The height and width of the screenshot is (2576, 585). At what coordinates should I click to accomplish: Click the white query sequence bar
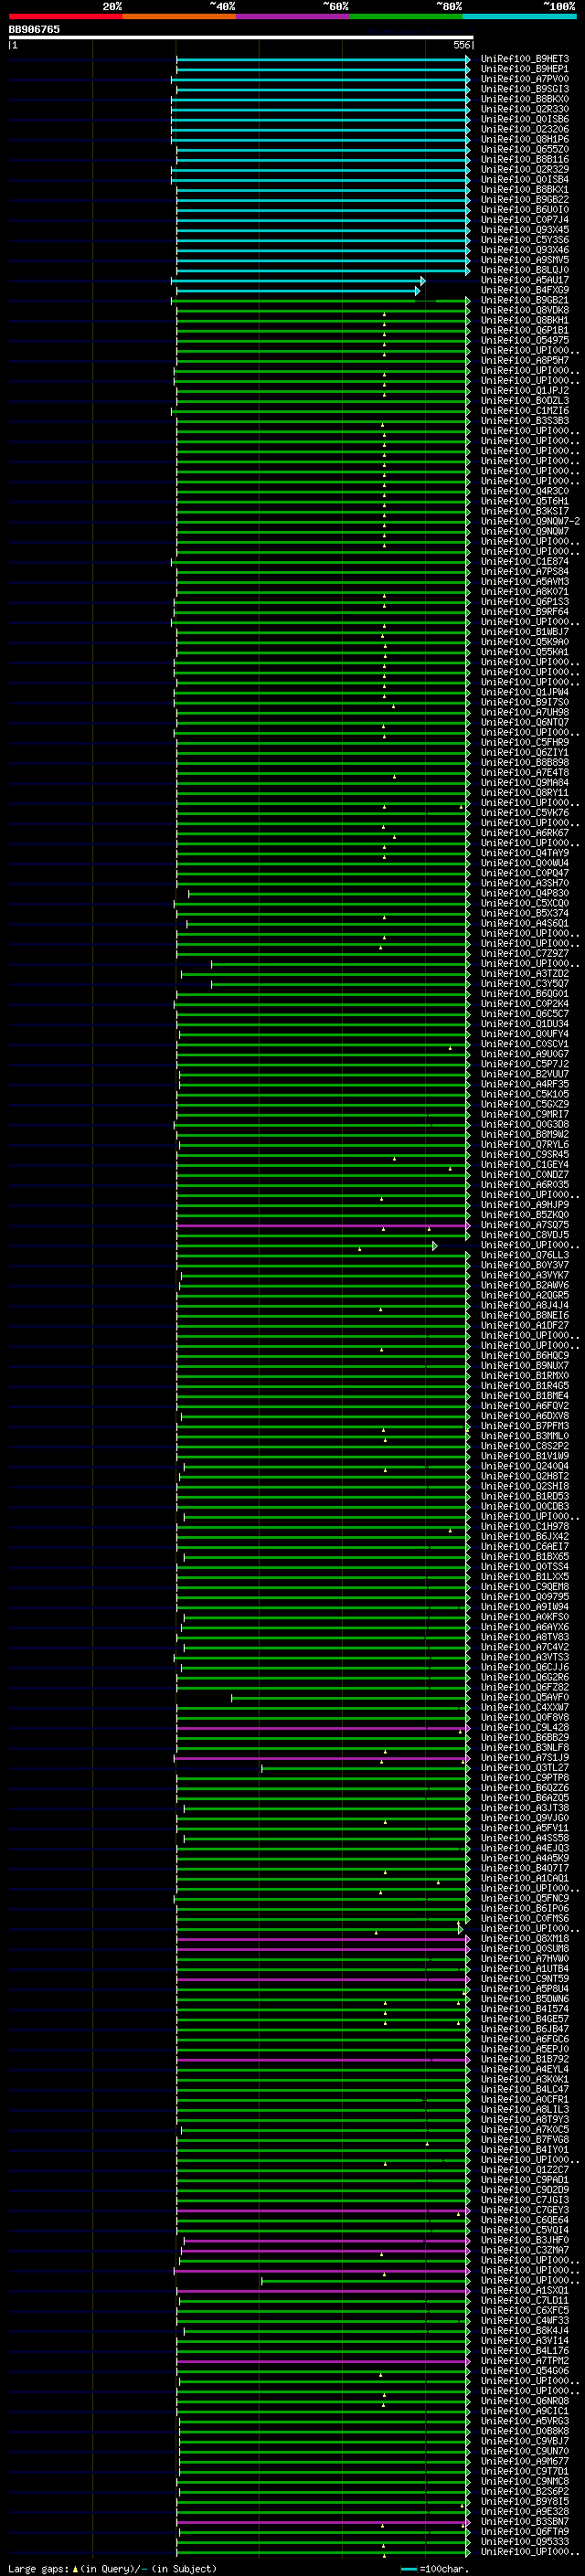click(241, 37)
